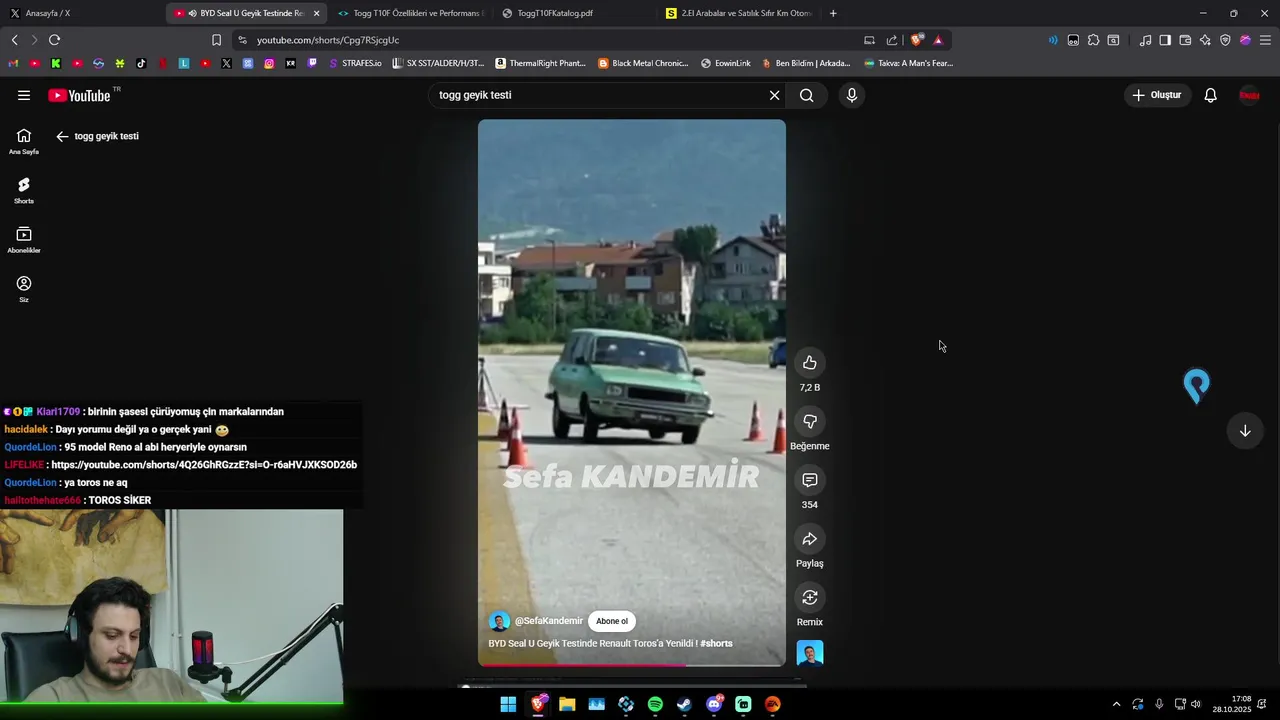Open the Brave Rewards triangle icon
The width and height of the screenshot is (1280, 720).
point(938,40)
